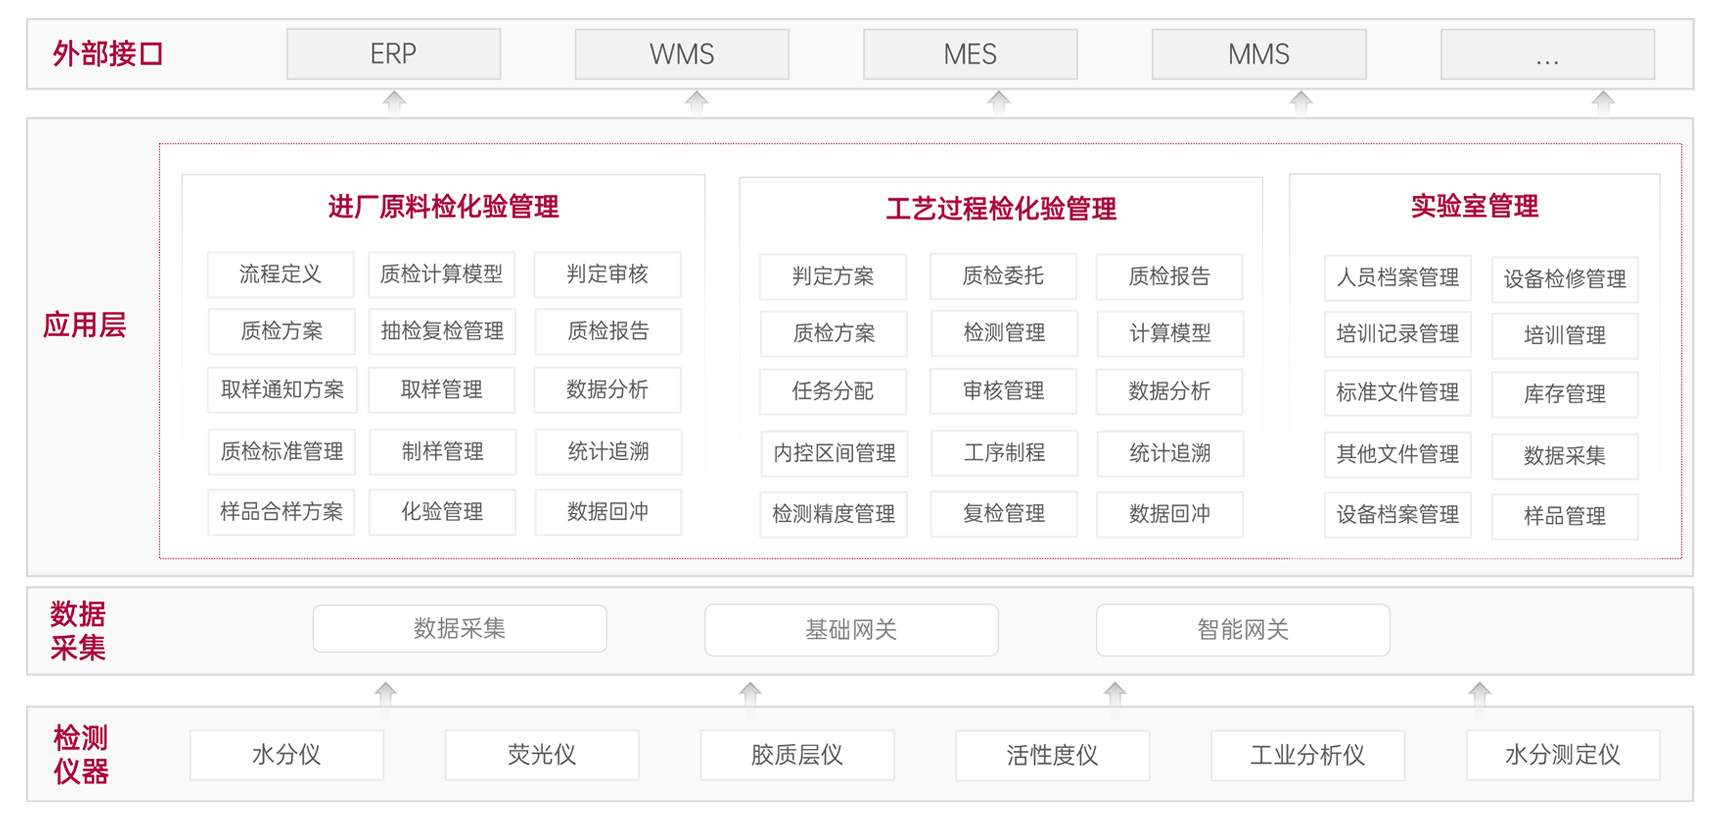Viewport: 1720px width, 820px height.
Task: Select the 实验室管理 section heading
Action: coord(1474,206)
